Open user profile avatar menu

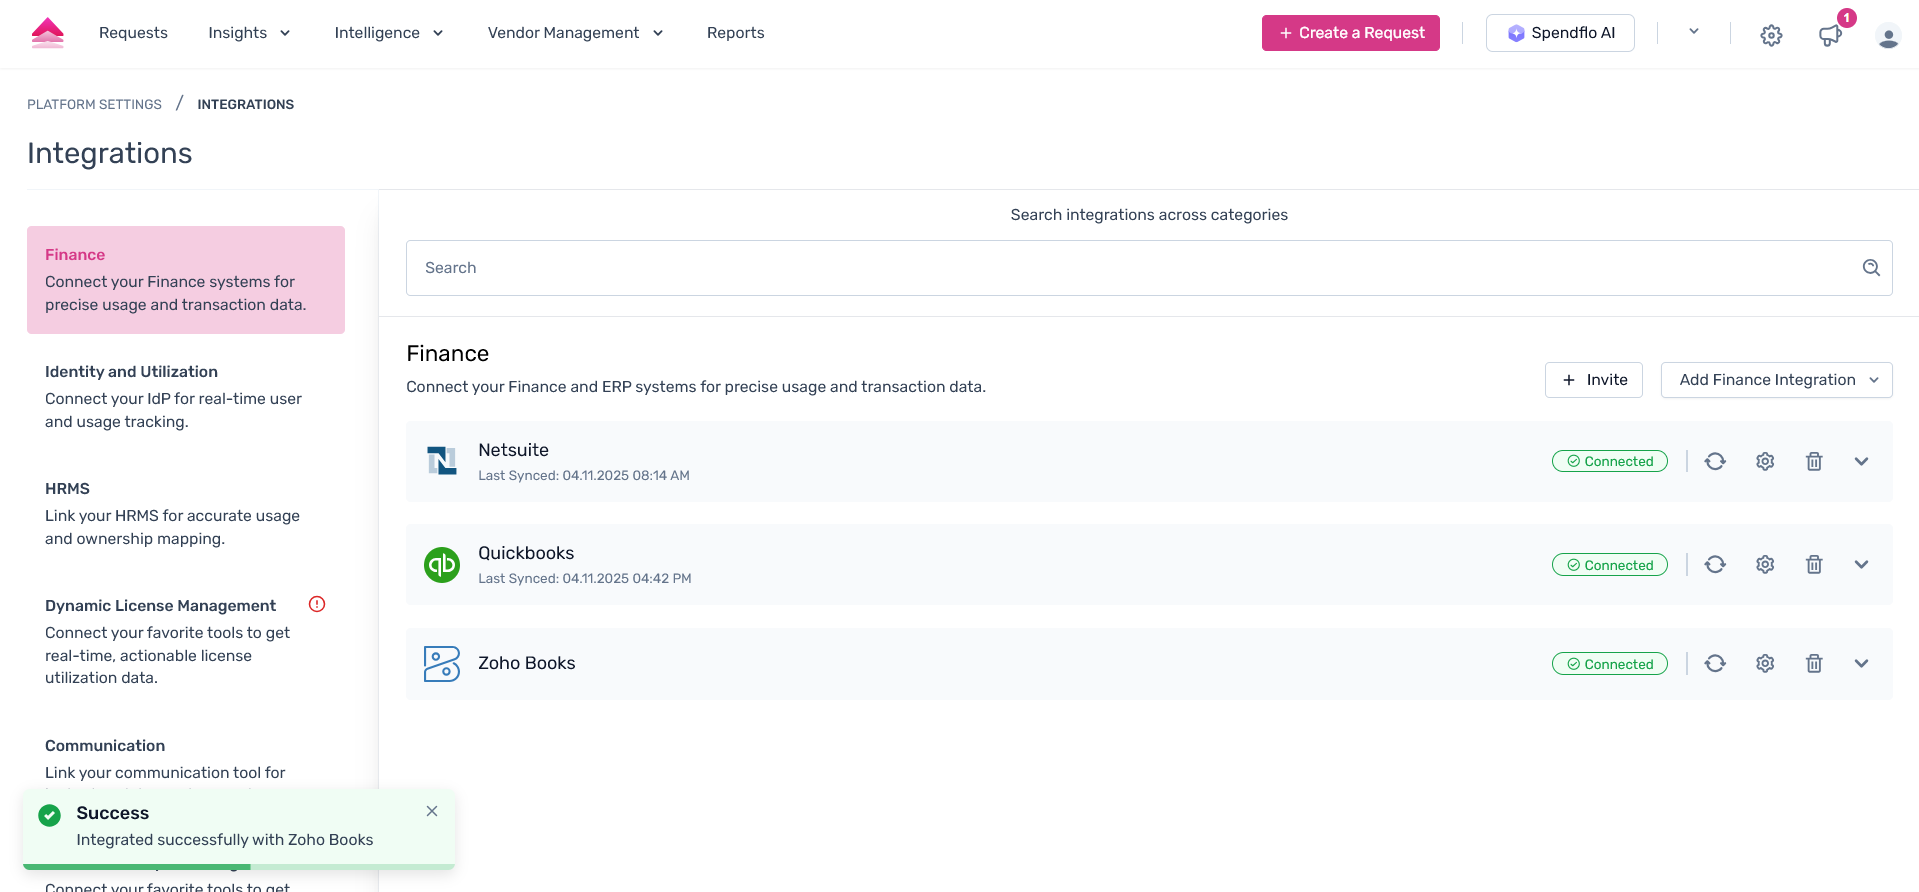pyautogui.click(x=1888, y=37)
